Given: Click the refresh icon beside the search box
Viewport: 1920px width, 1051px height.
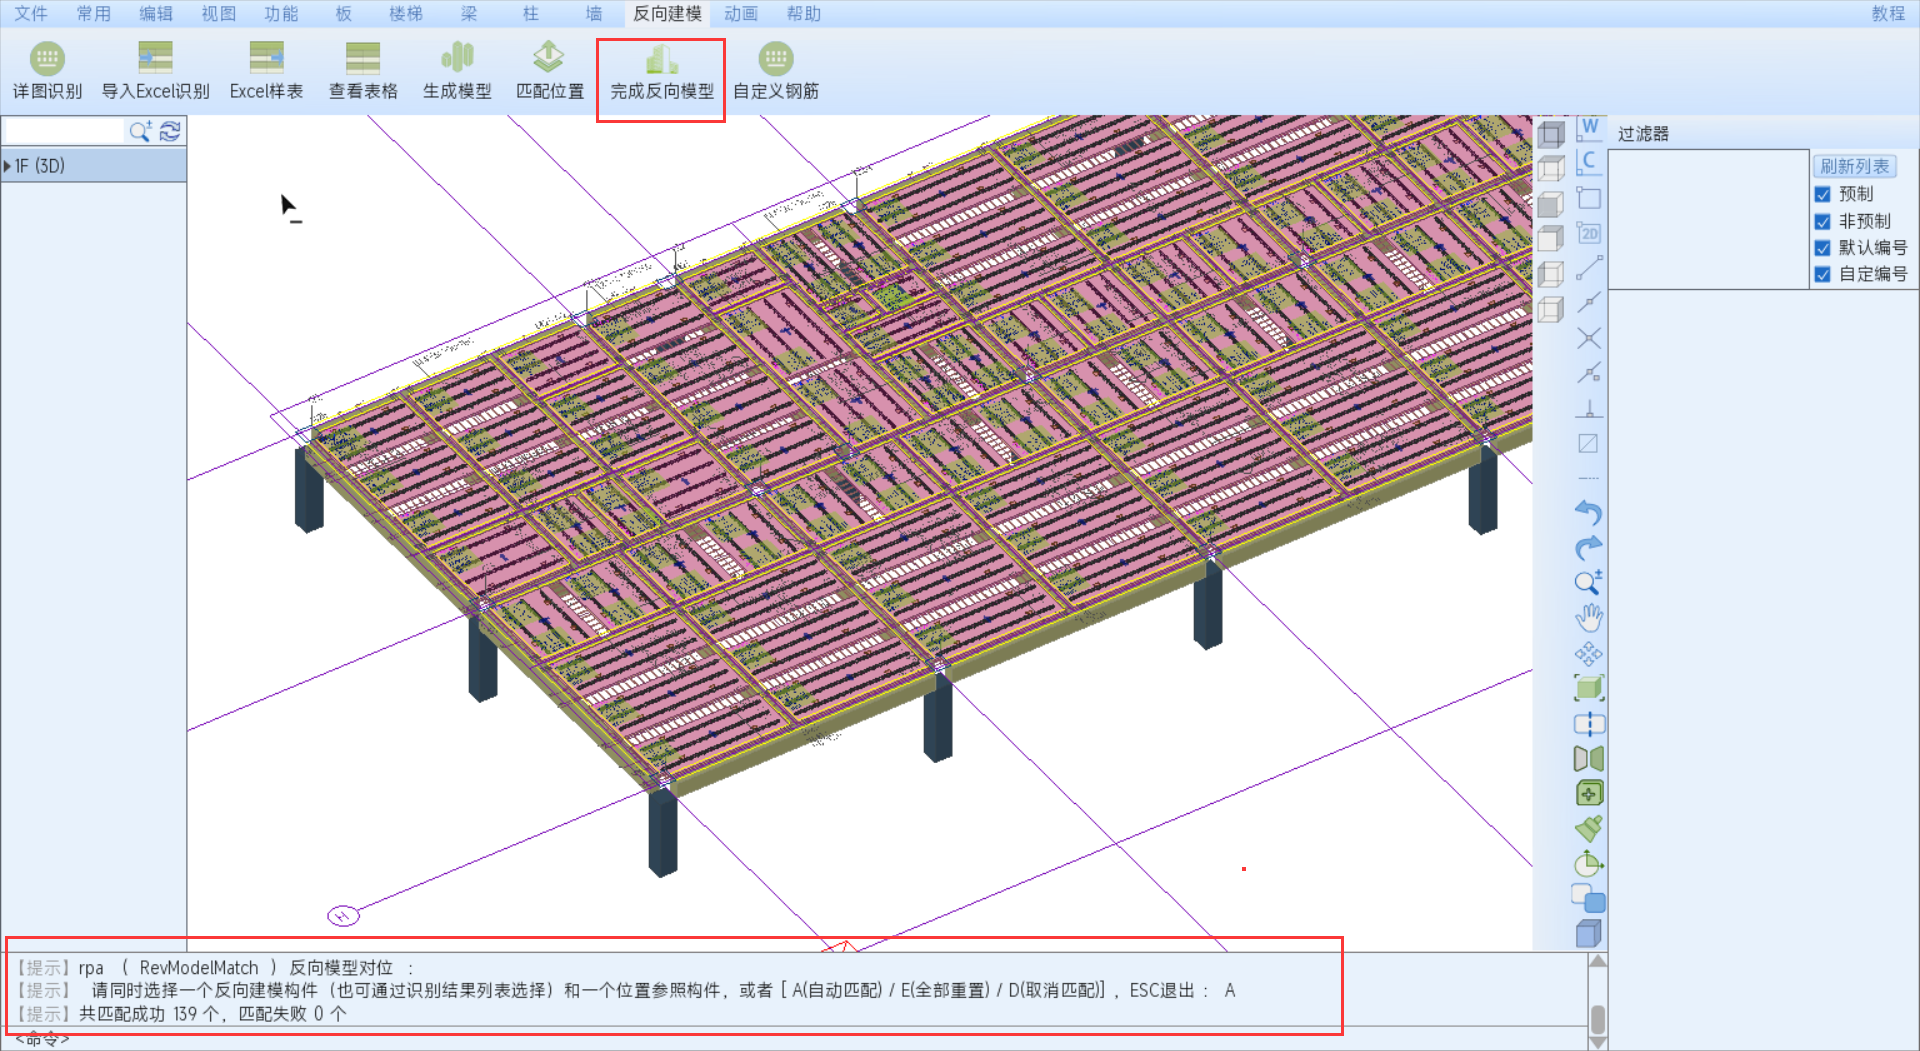Looking at the screenshot, I should click(170, 131).
